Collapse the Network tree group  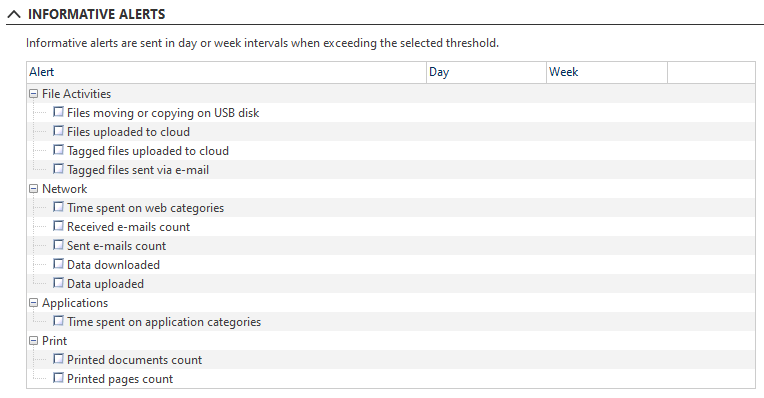33,189
